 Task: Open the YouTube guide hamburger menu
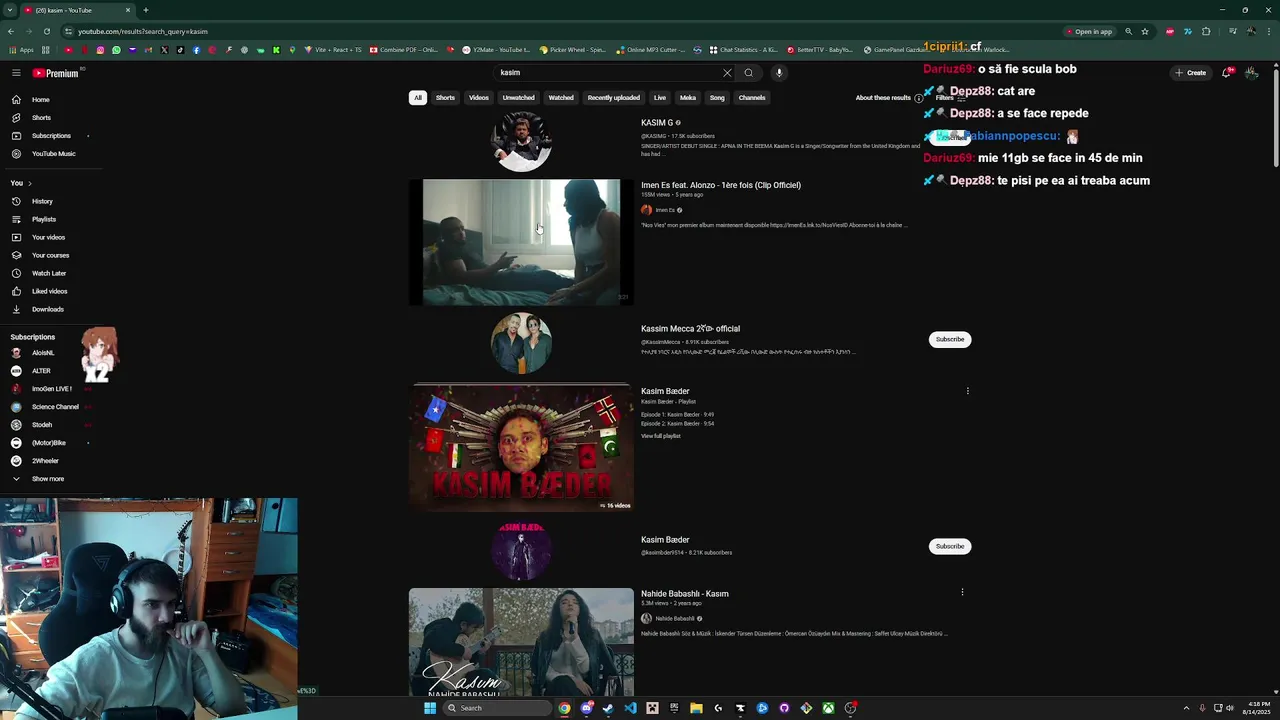click(x=16, y=73)
